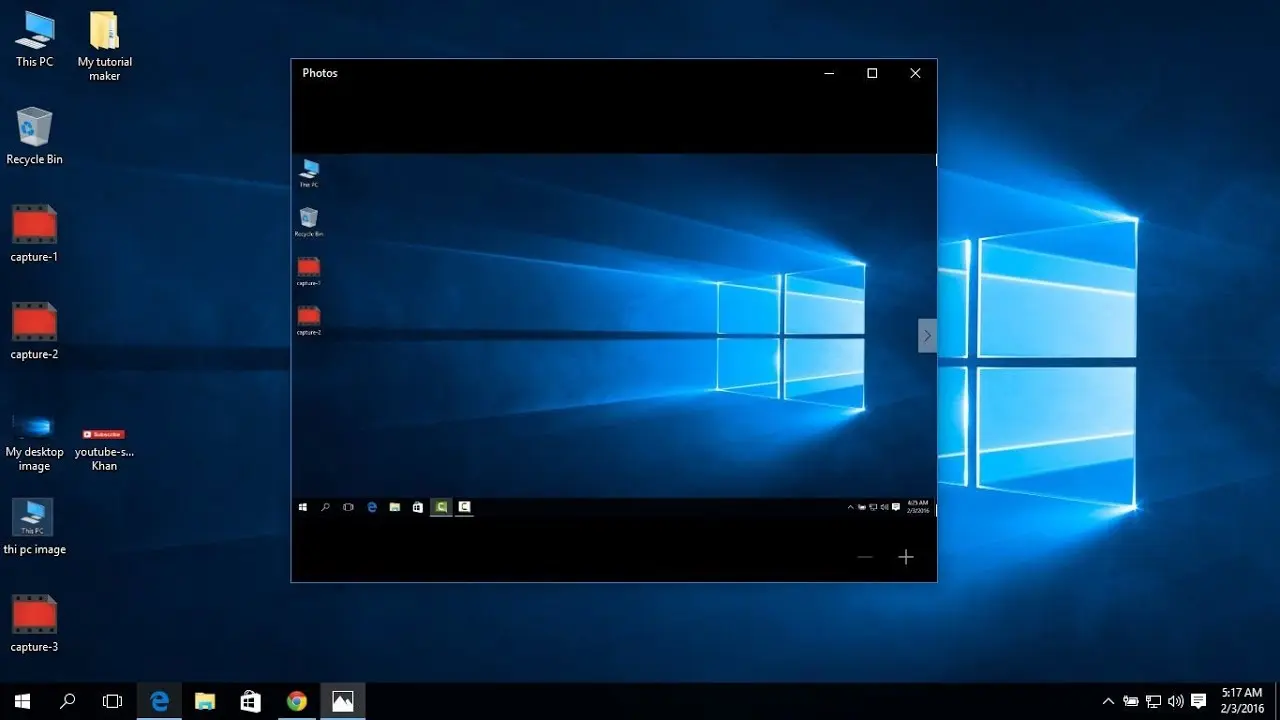
Task: Click the Photos title bar text
Action: tap(320, 73)
